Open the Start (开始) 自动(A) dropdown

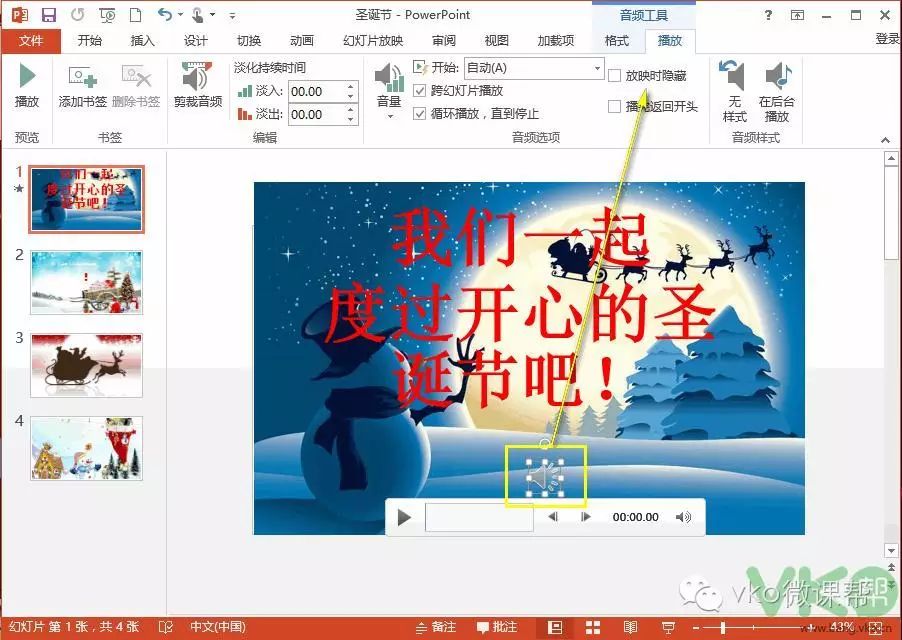click(597, 68)
